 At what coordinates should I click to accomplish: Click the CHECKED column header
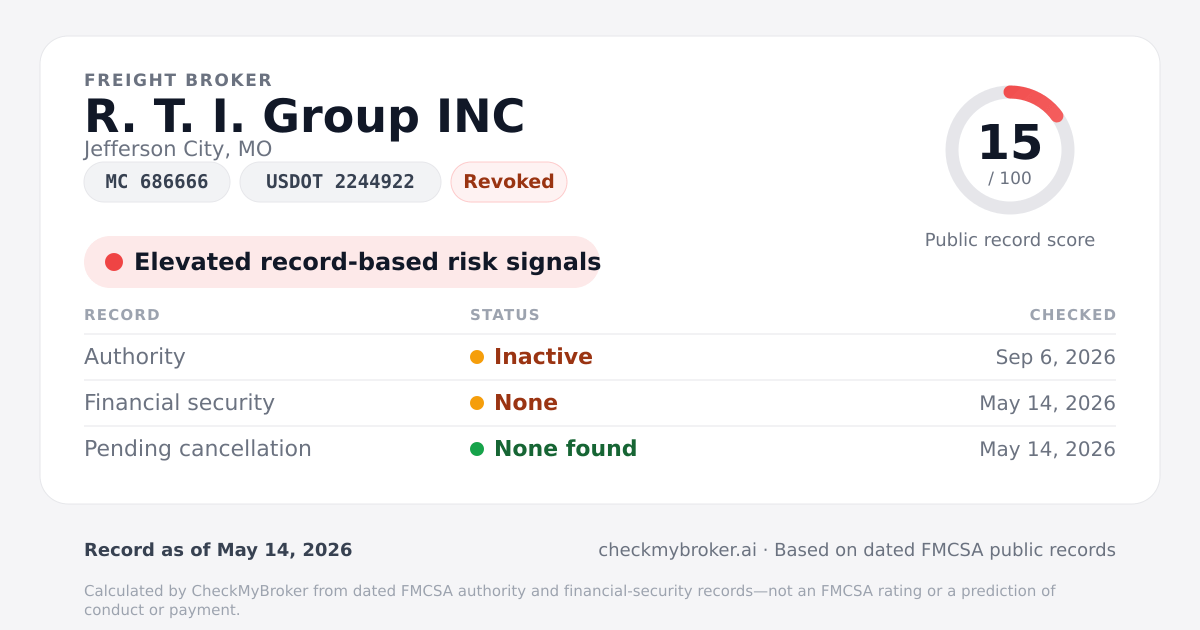click(1073, 315)
